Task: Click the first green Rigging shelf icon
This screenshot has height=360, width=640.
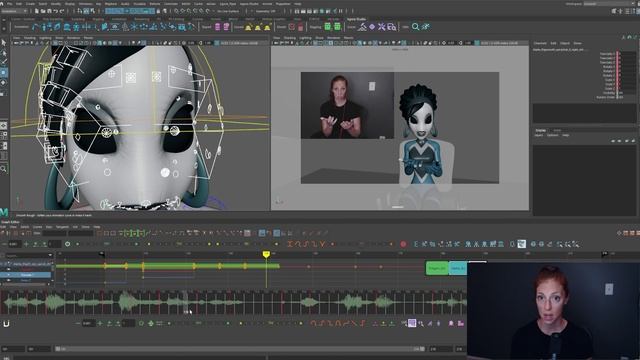Action: tap(328, 27)
